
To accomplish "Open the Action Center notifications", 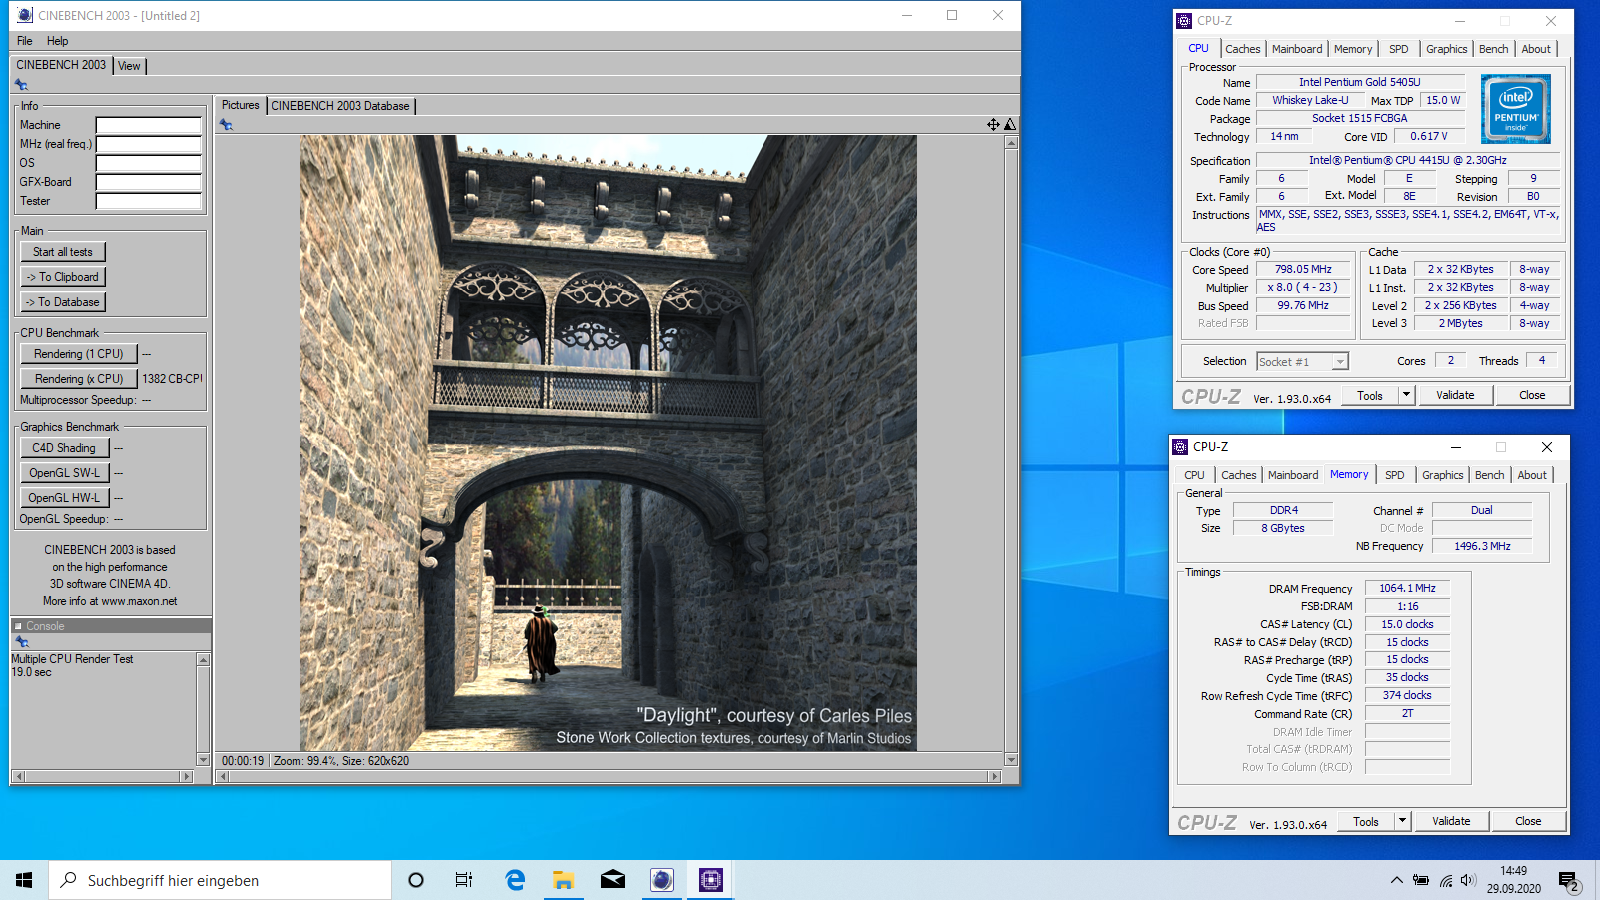I will 1569,881.
